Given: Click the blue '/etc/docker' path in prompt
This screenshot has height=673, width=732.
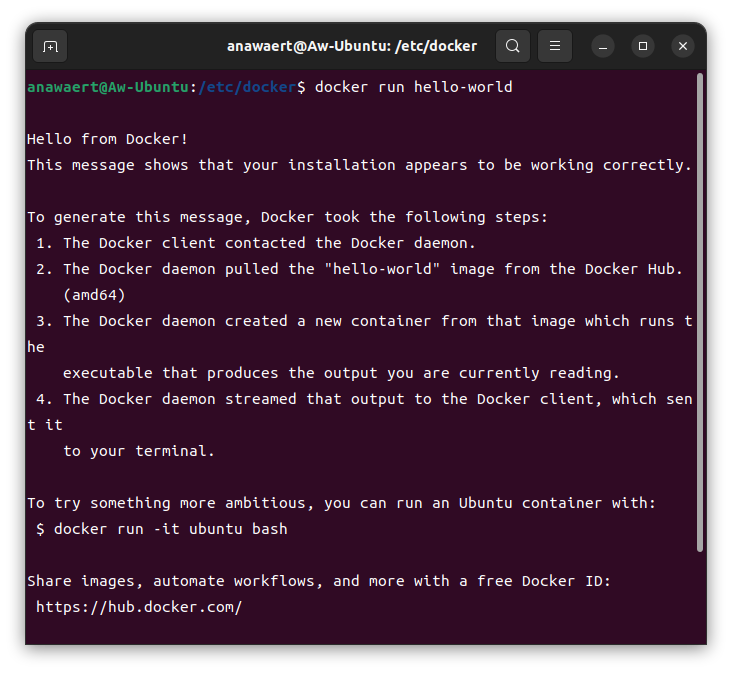Looking at the screenshot, I should 247,87.
